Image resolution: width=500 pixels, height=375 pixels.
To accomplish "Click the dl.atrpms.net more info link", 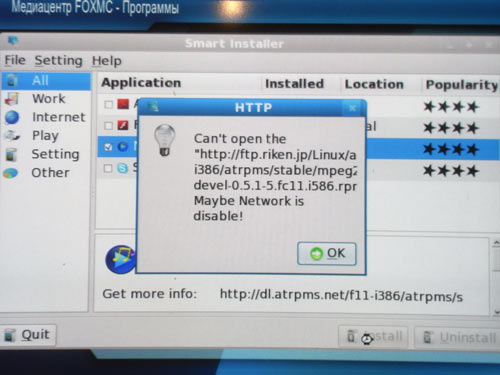I will click(x=341, y=295).
